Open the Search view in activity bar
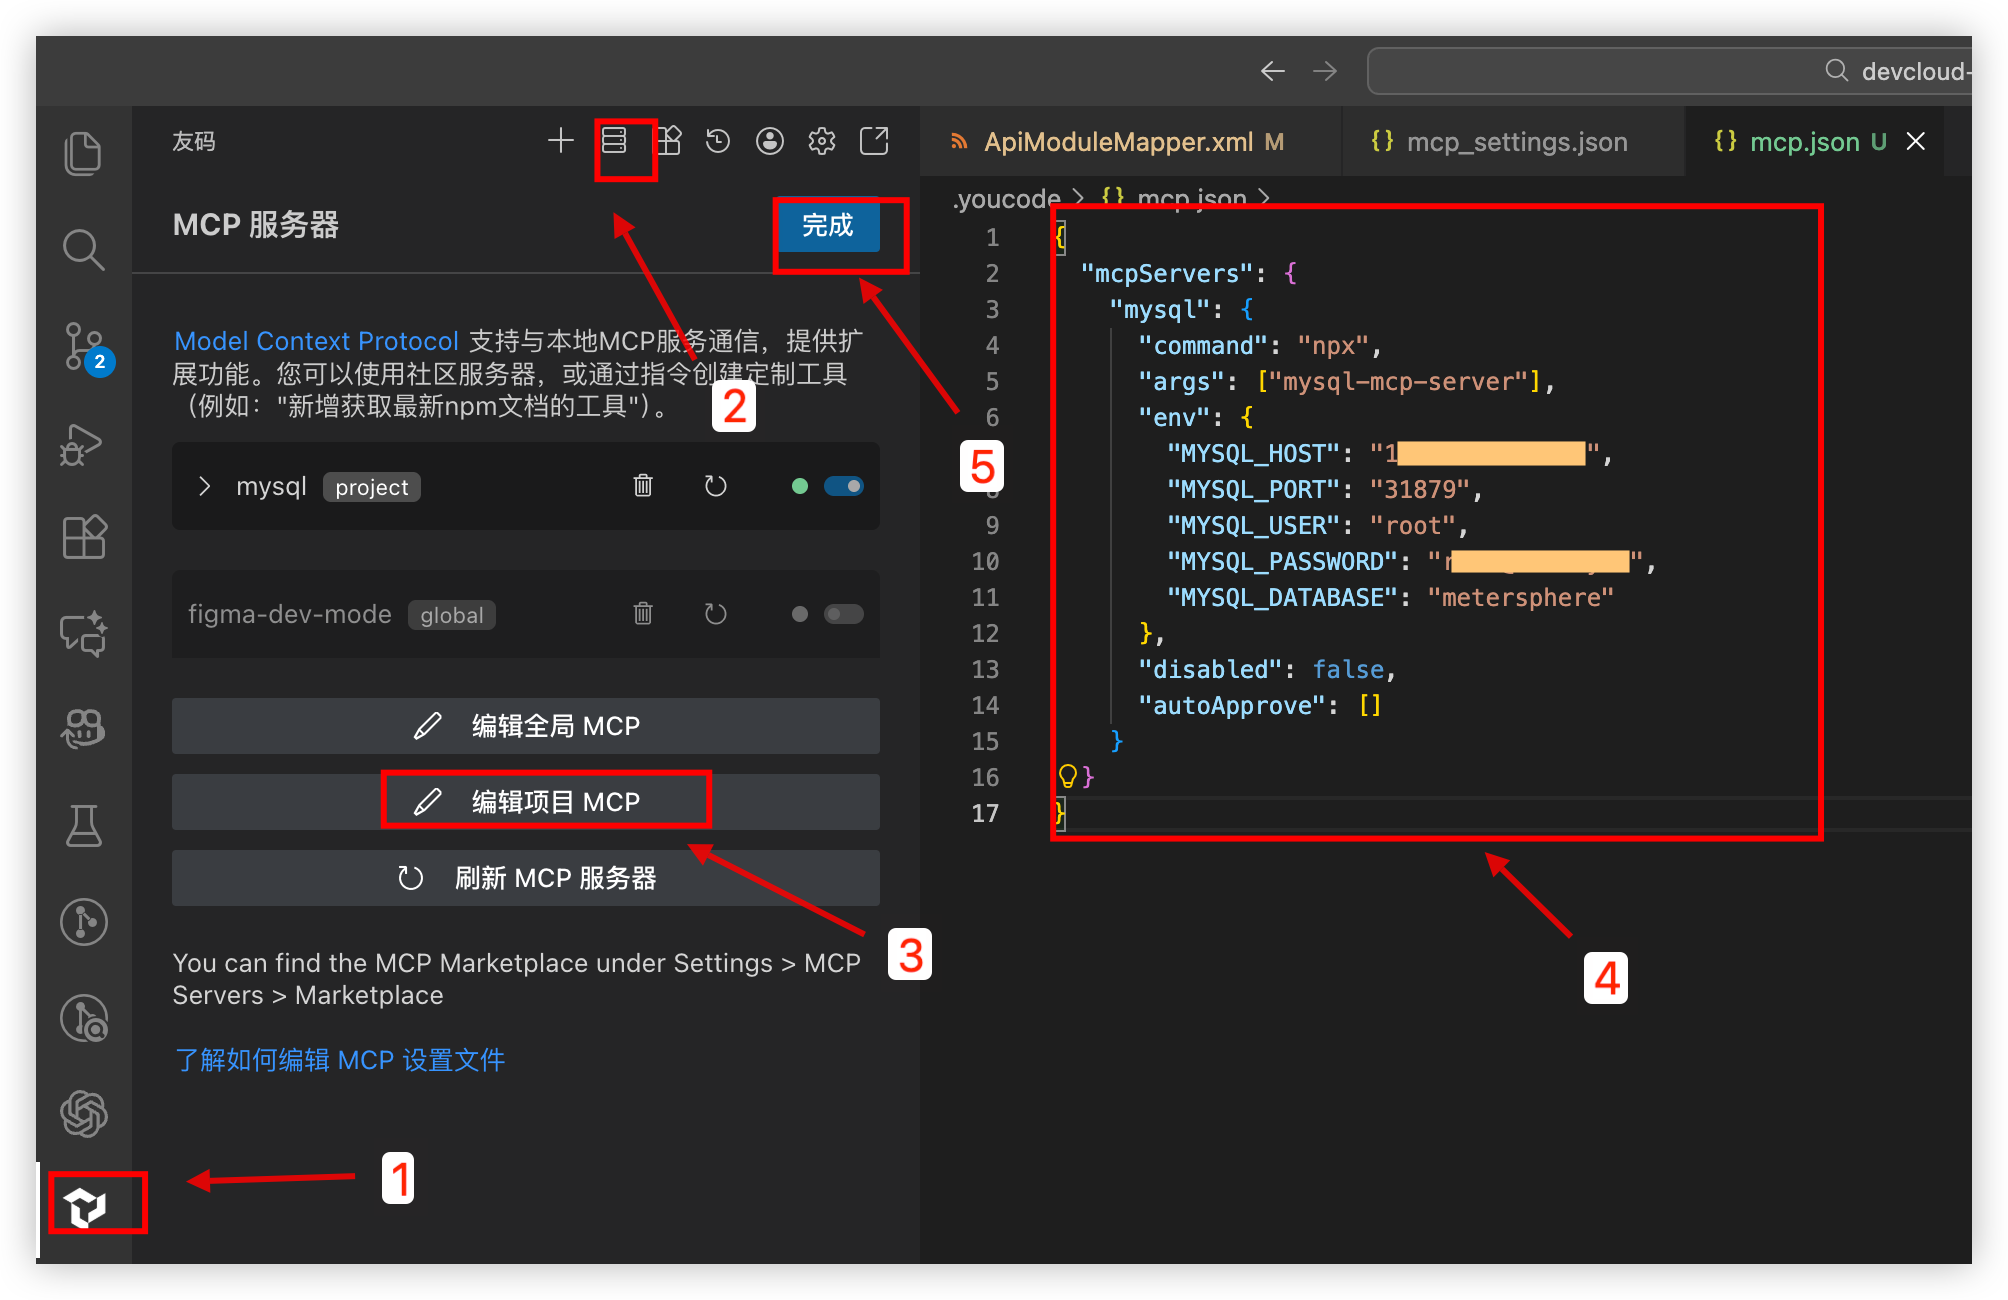The image size is (2008, 1300). tap(83, 250)
